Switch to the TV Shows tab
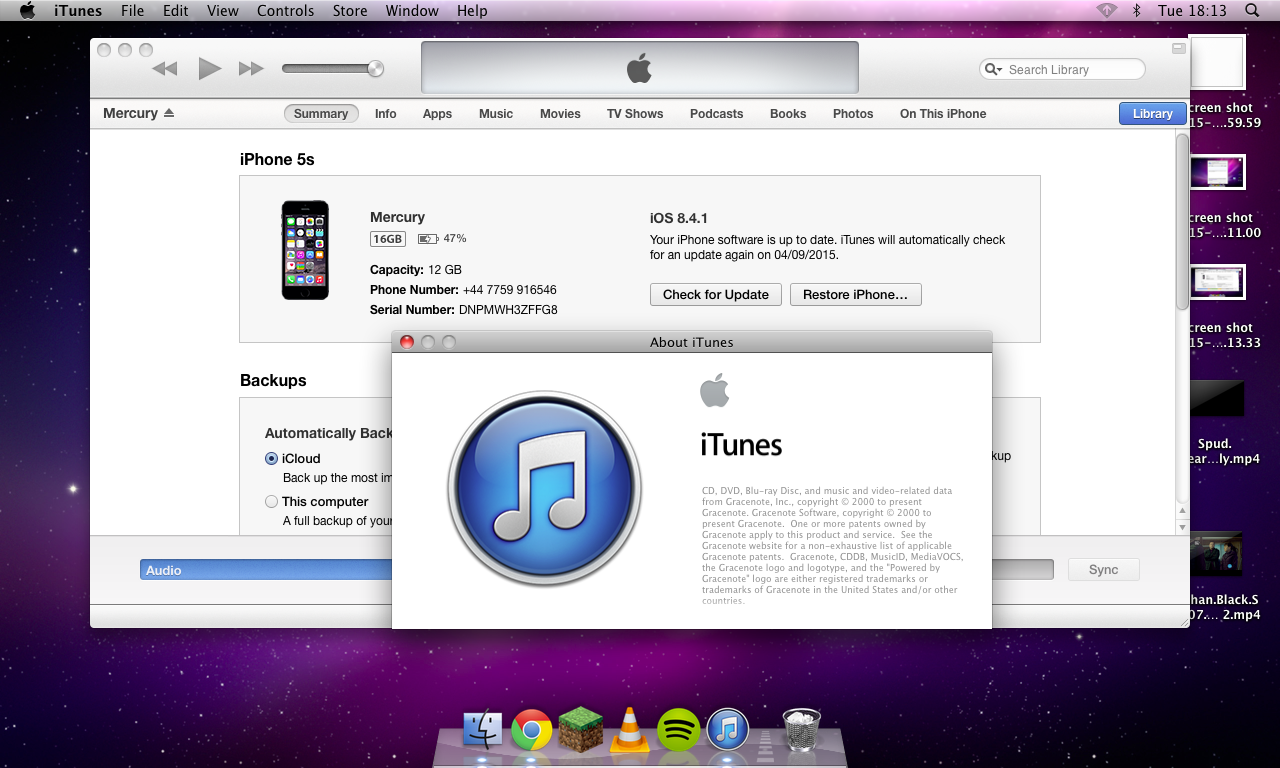Viewport: 1280px width, 768px height. tap(635, 114)
